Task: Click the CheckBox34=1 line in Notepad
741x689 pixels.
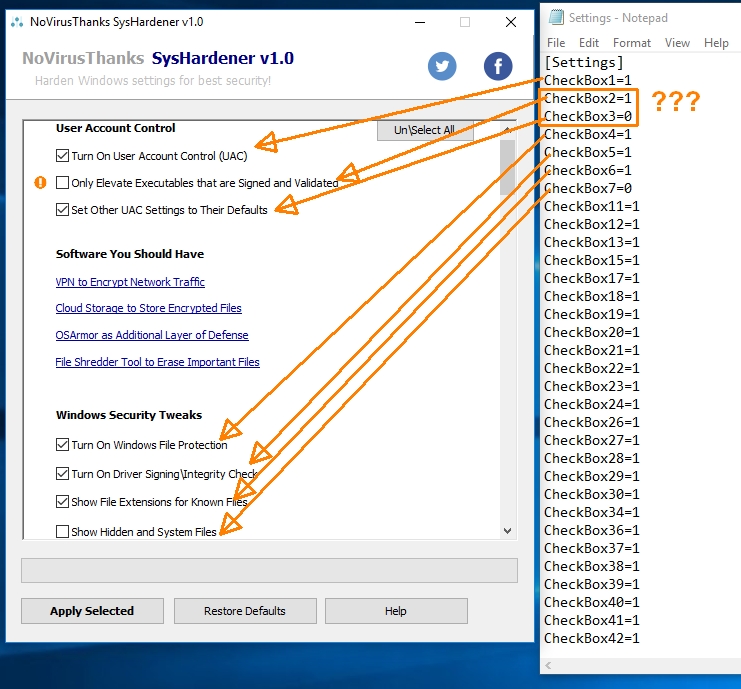Action: coord(592,512)
